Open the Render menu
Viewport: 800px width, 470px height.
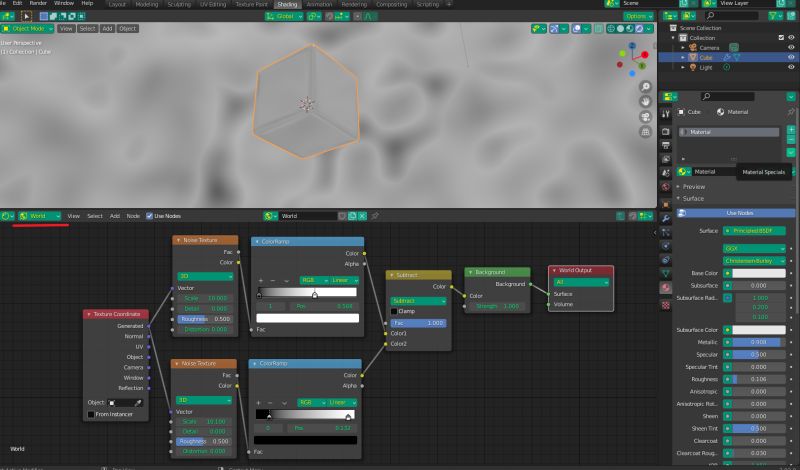click(x=38, y=3)
